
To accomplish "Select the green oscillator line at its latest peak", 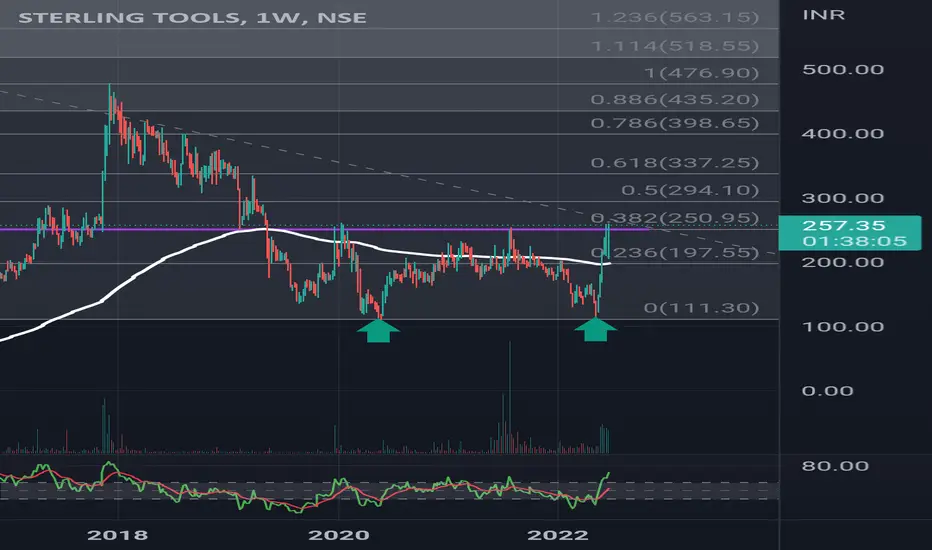I will pyautogui.click(x=607, y=474).
